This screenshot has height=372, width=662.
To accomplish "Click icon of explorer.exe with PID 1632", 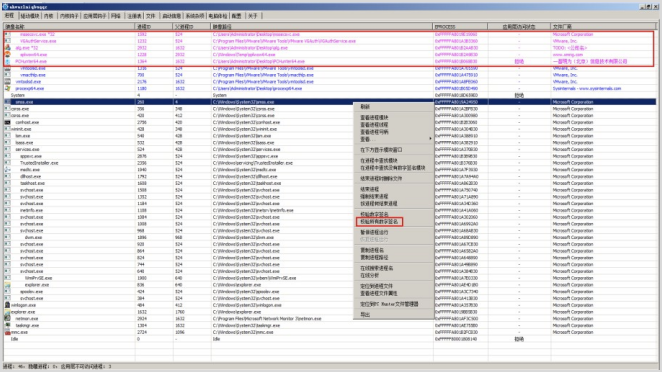I will click(8, 312).
